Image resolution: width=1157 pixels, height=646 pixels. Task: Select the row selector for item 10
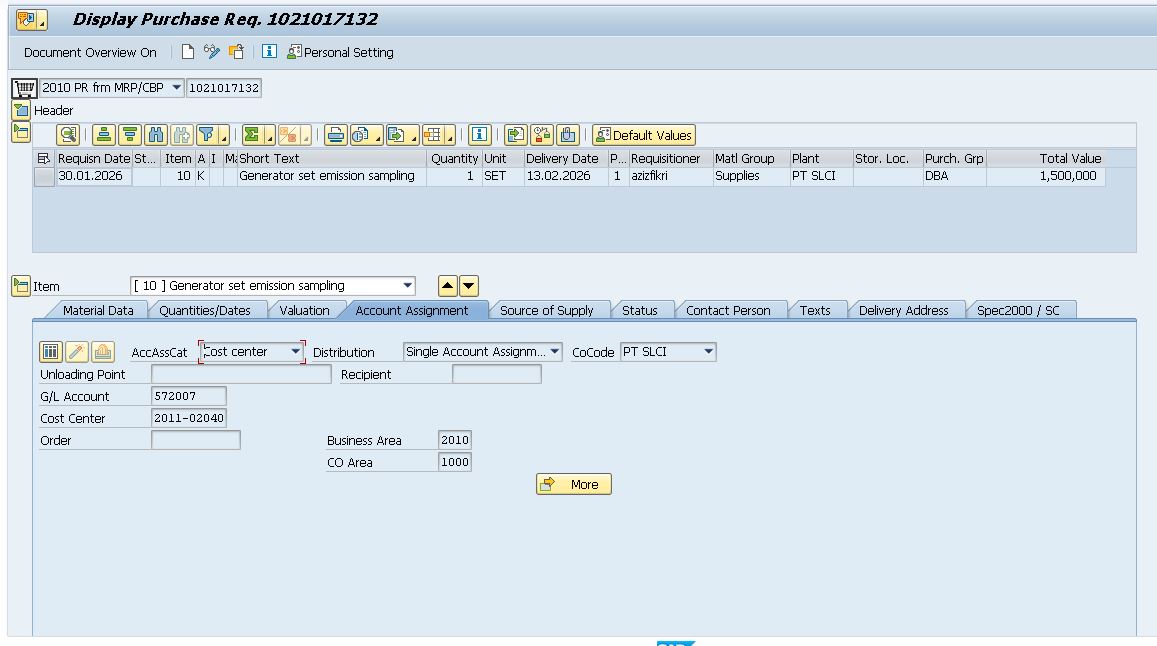pyautogui.click(x=44, y=176)
